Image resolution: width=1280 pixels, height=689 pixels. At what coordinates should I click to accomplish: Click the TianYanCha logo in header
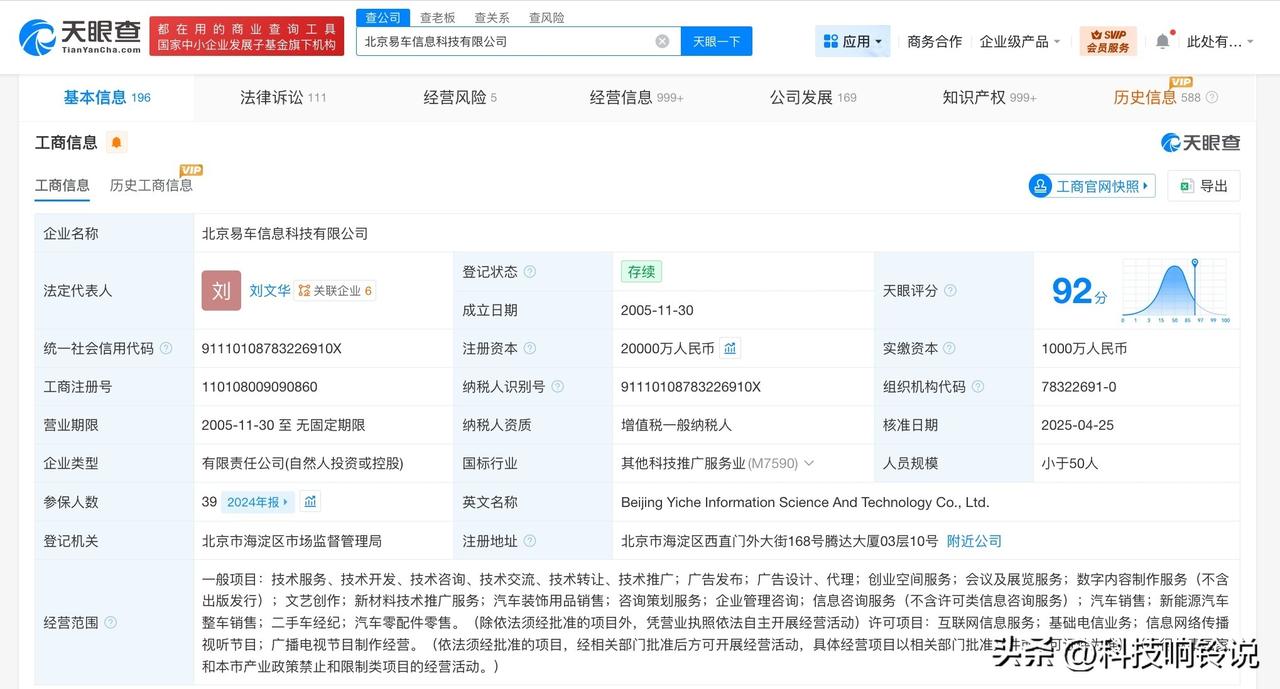coord(80,36)
